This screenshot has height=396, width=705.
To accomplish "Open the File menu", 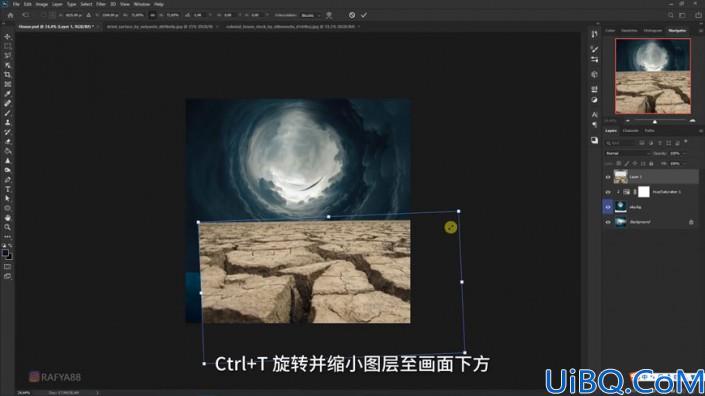I will (x=16, y=4).
